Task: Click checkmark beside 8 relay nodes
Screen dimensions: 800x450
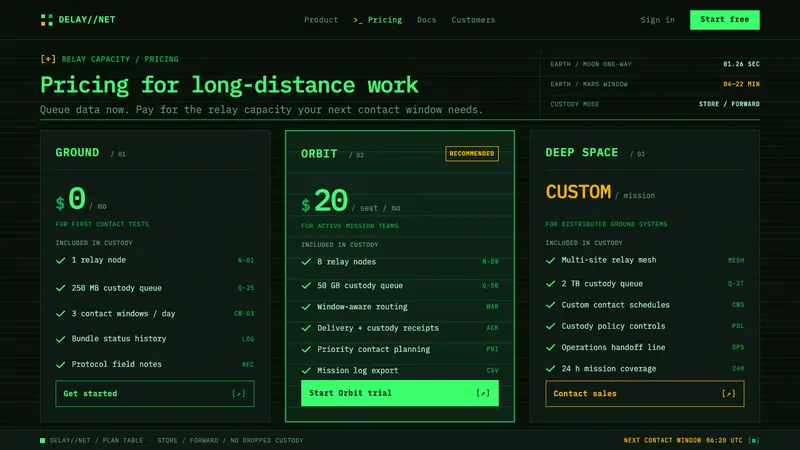Action: 306,262
